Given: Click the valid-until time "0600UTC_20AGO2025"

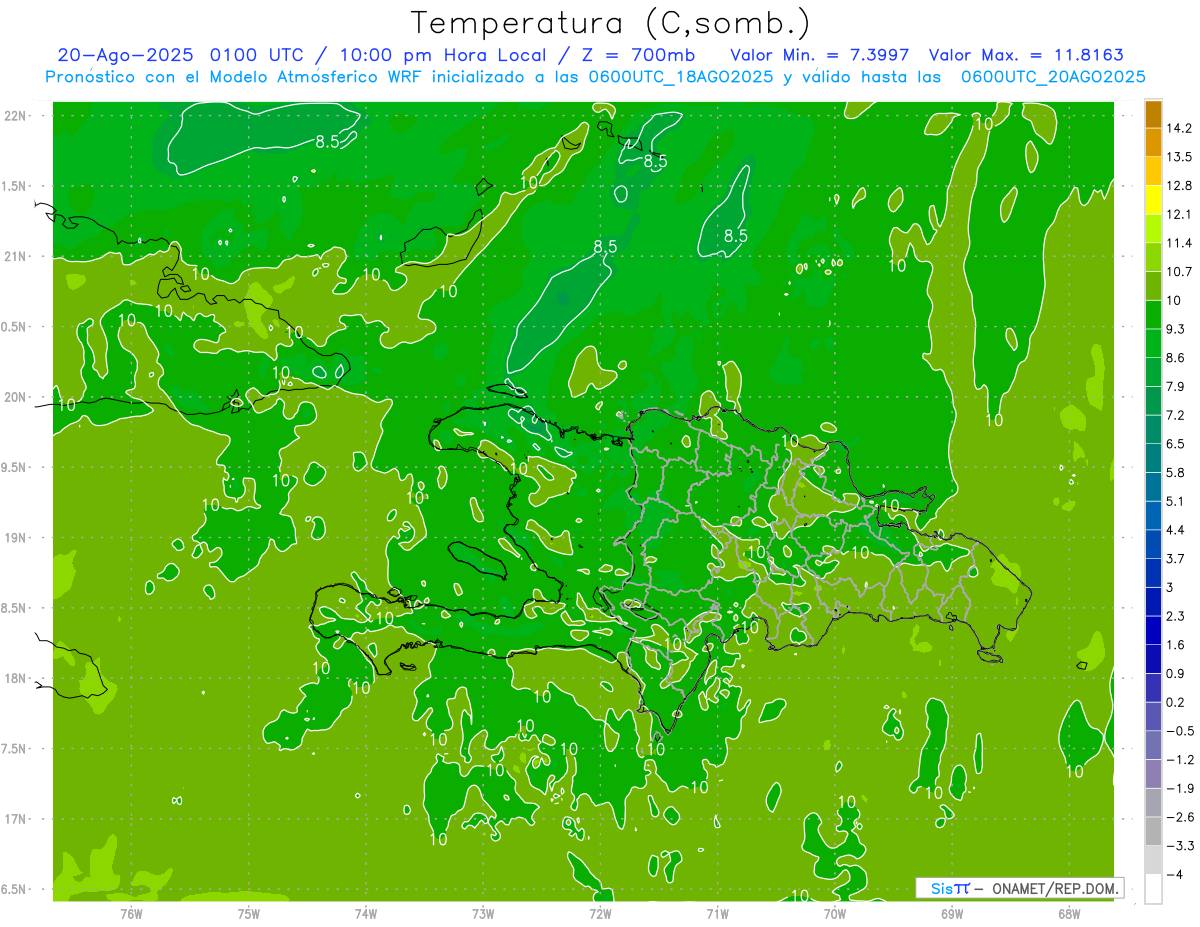Looking at the screenshot, I should [x=1053, y=76].
